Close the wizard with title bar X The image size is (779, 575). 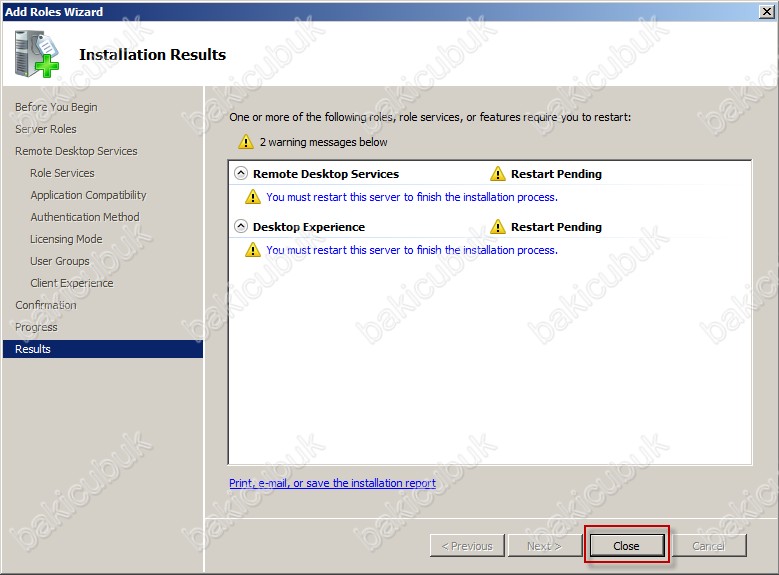(x=767, y=11)
